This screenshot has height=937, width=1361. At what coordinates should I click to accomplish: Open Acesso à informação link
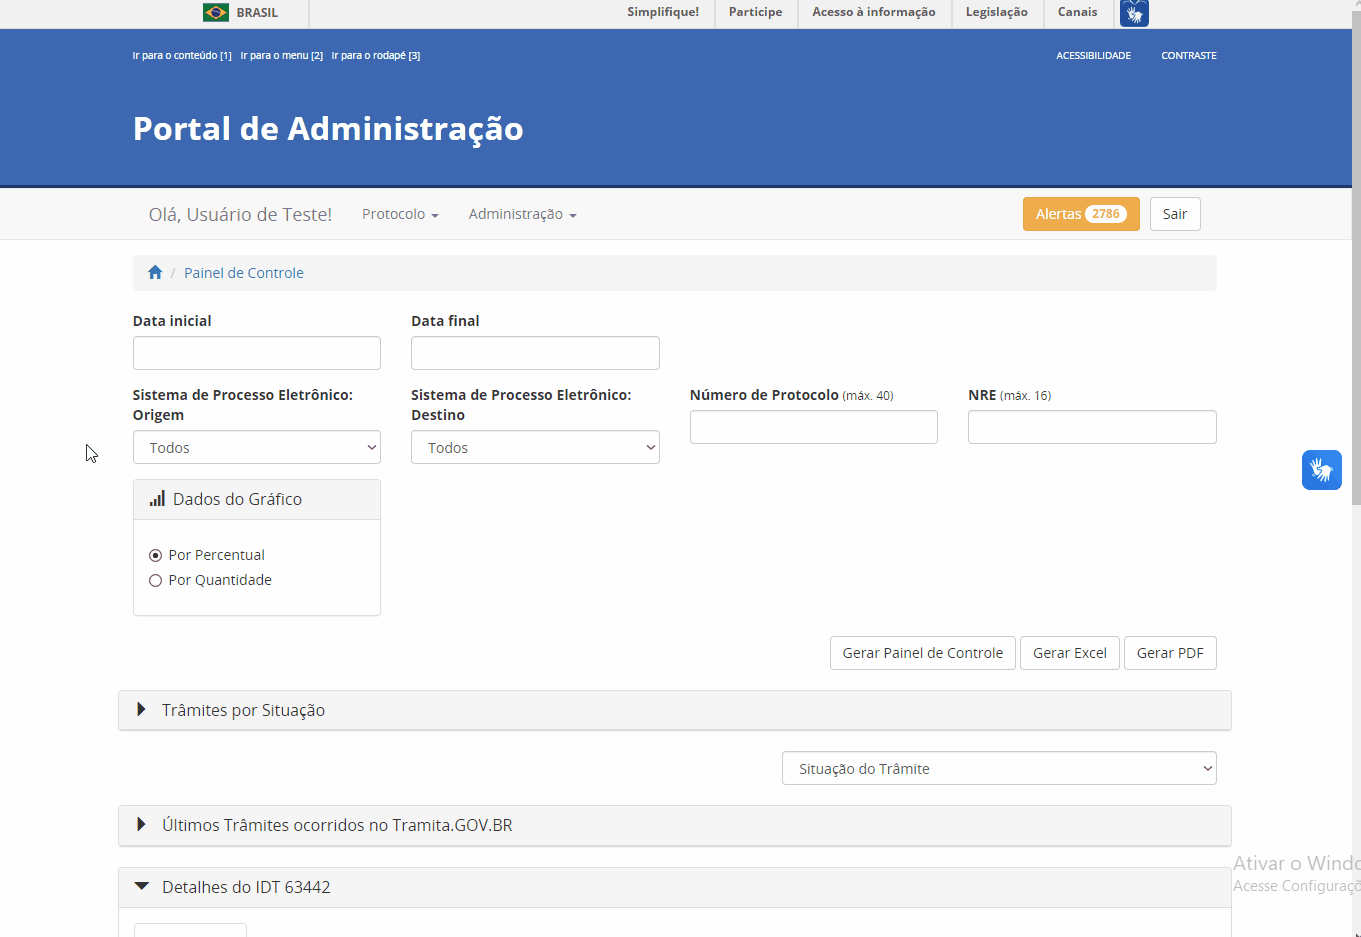874,12
